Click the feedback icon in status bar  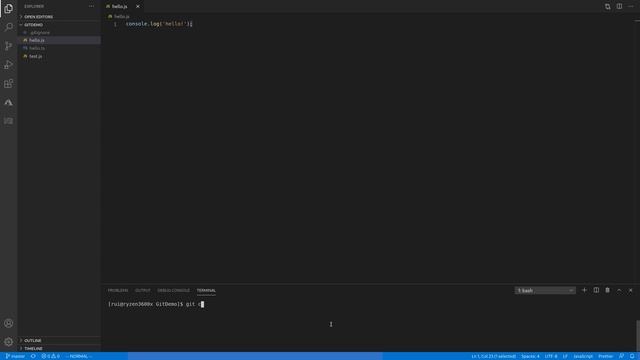pos(621,356)
